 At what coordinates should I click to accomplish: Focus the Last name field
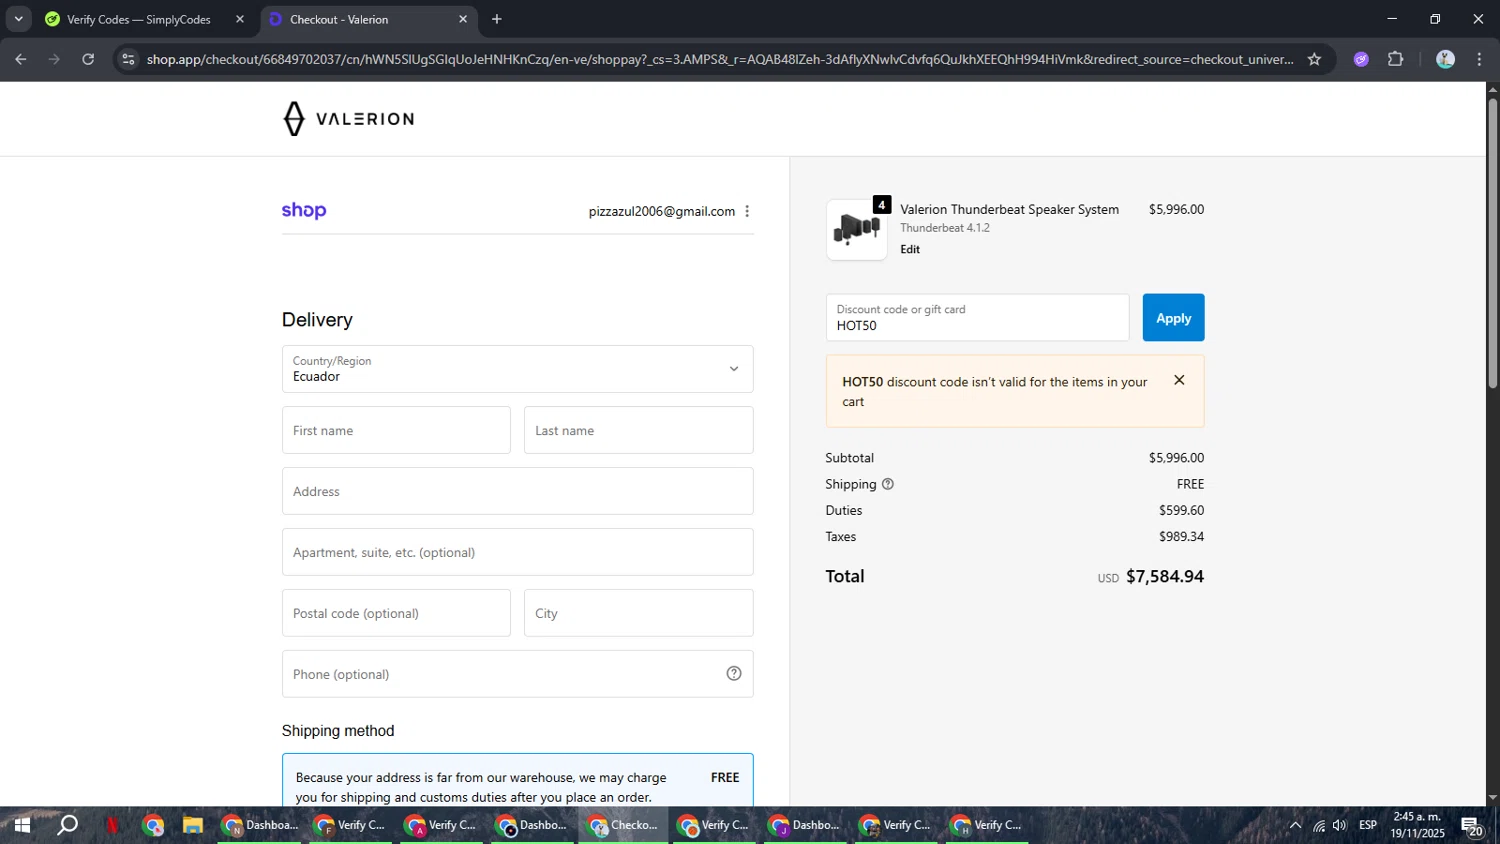coord(638,430)
